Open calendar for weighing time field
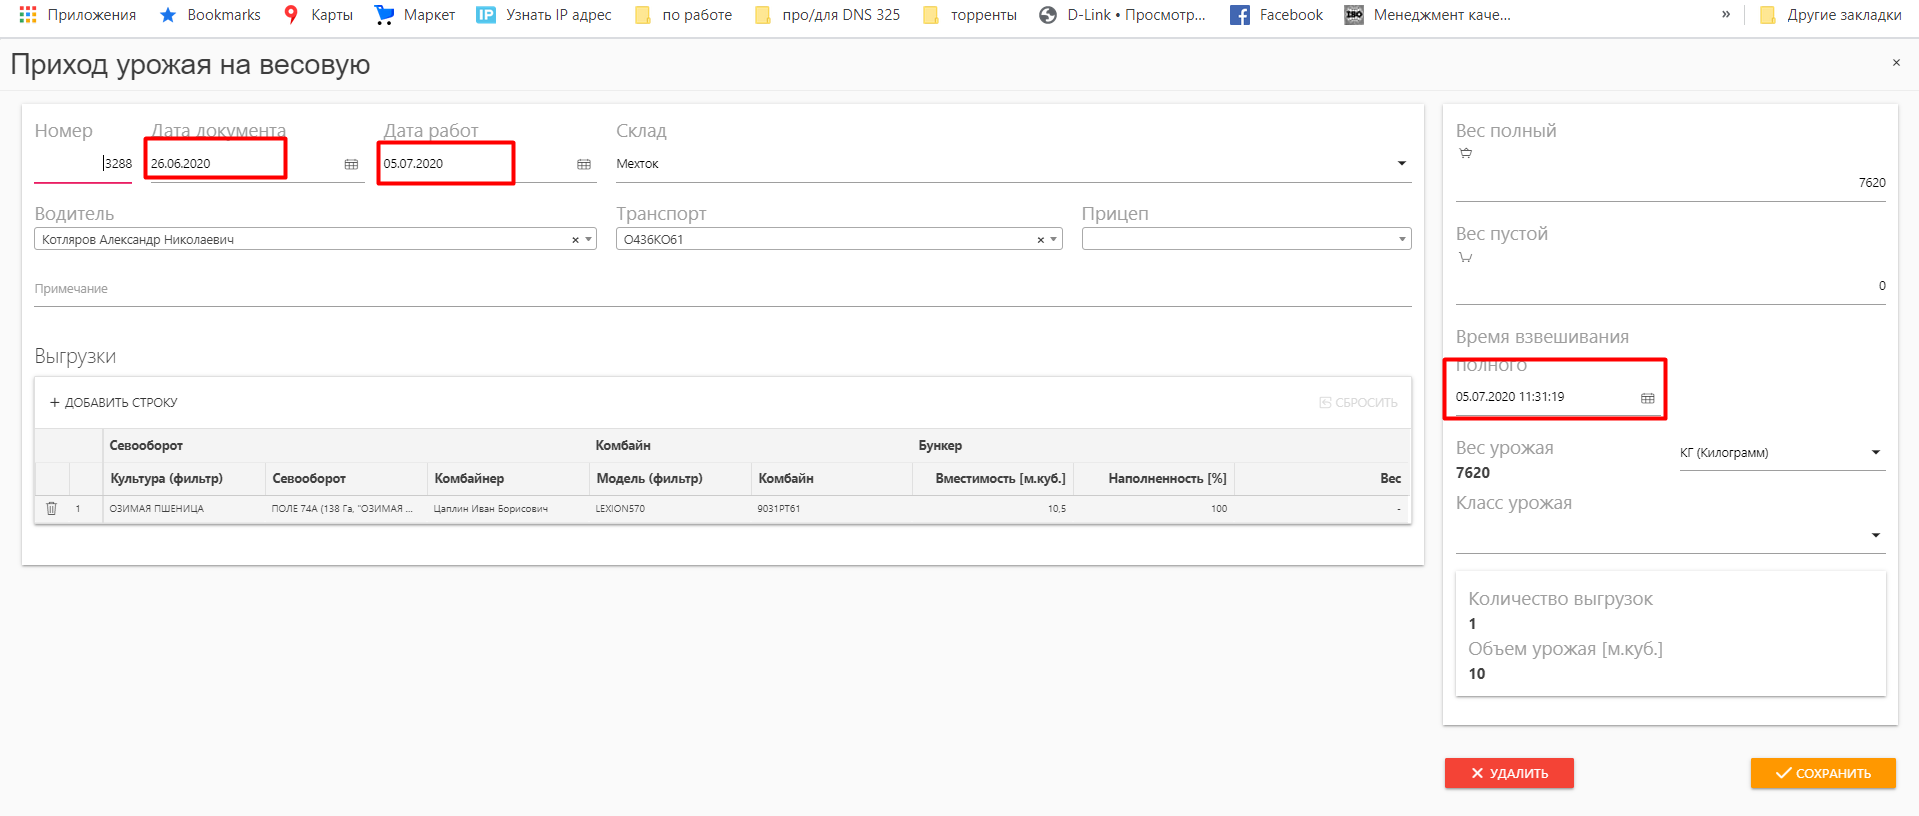1919x816 pixels. 1647,398
